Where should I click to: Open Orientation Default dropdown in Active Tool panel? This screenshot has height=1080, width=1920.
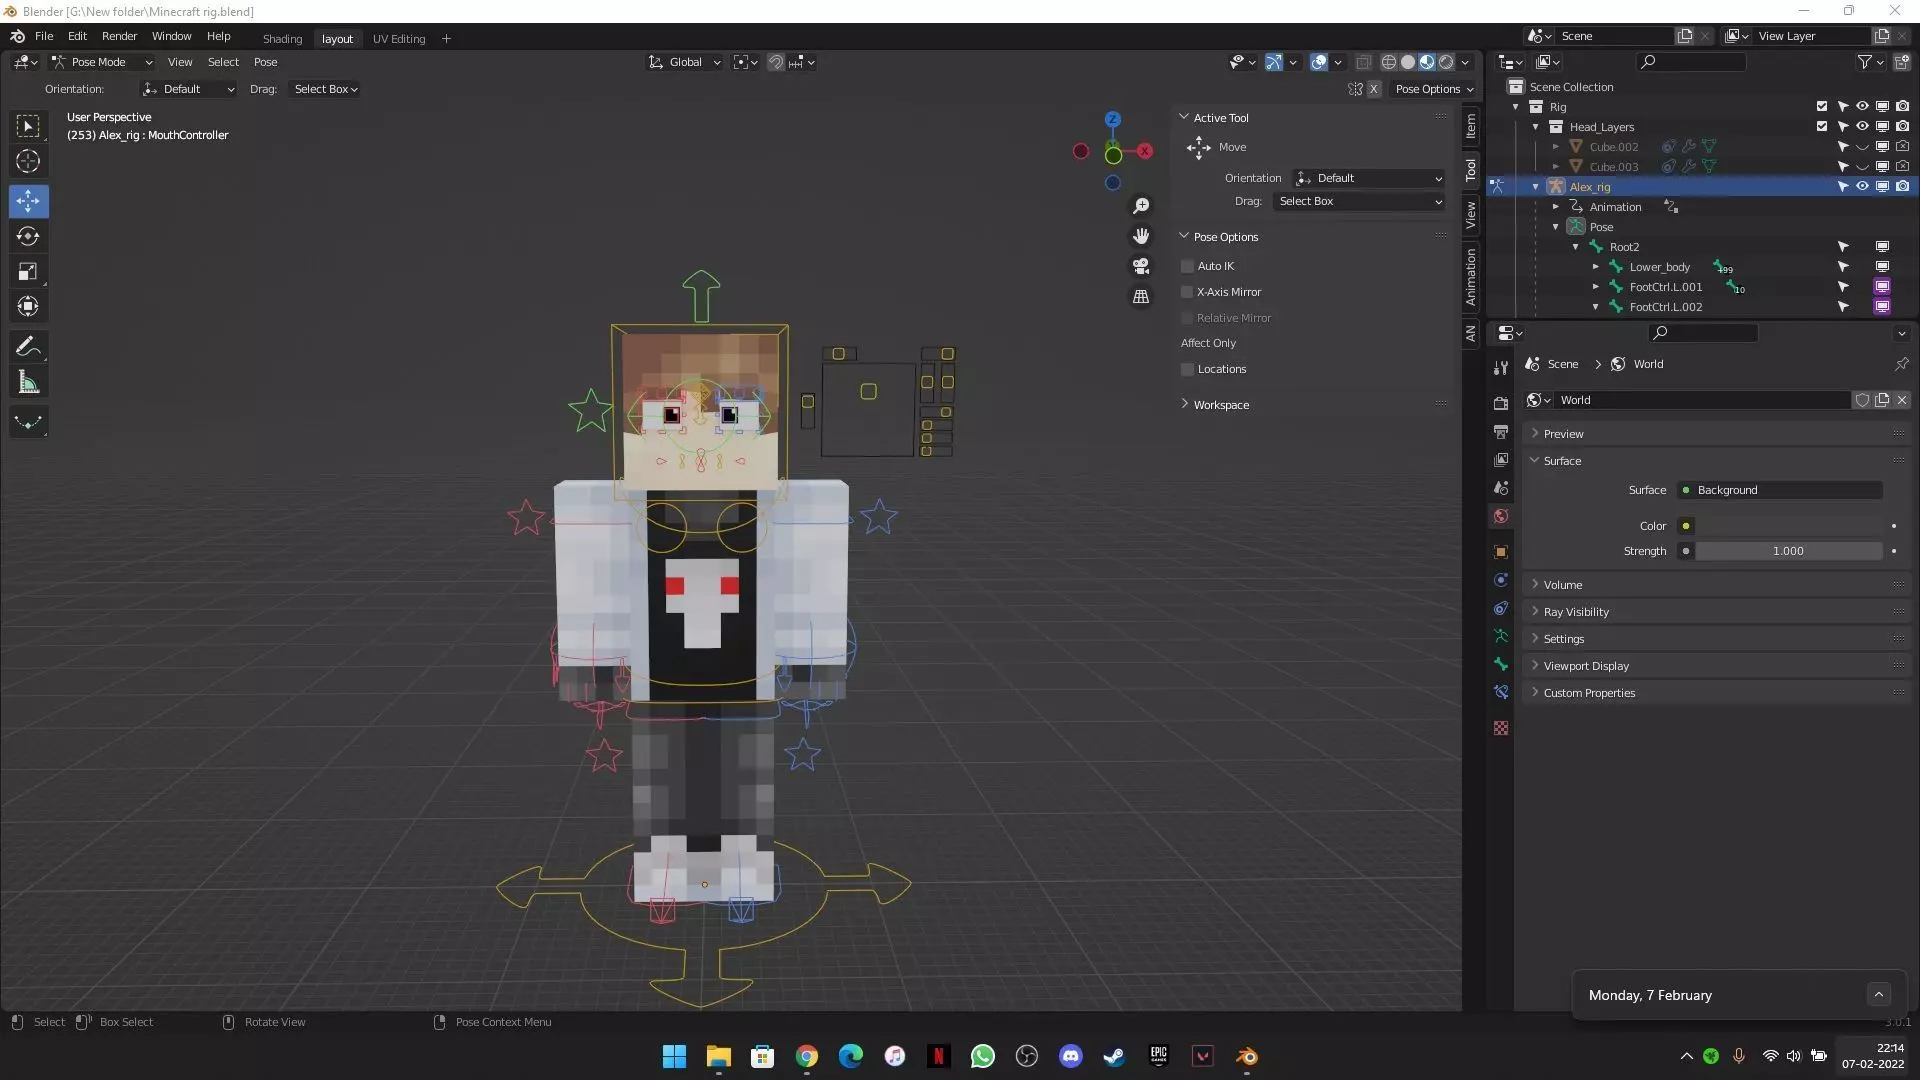click(1368, 178)
